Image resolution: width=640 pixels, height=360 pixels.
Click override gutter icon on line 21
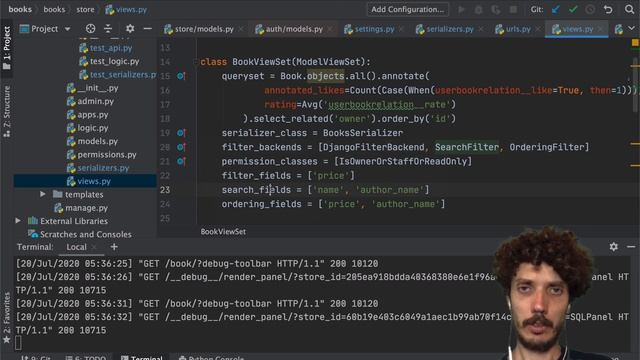[x=181, y=161]
